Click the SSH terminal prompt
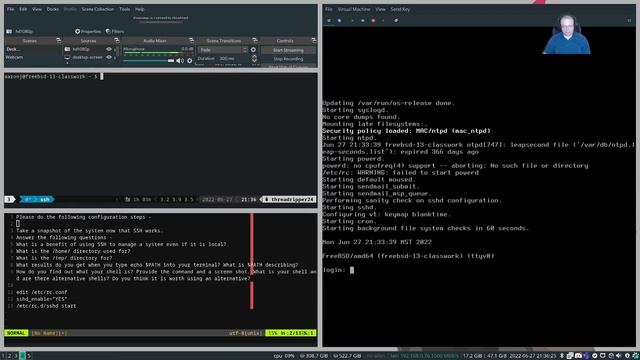Viewport: 640px width, 360px height. pos(53,76)
